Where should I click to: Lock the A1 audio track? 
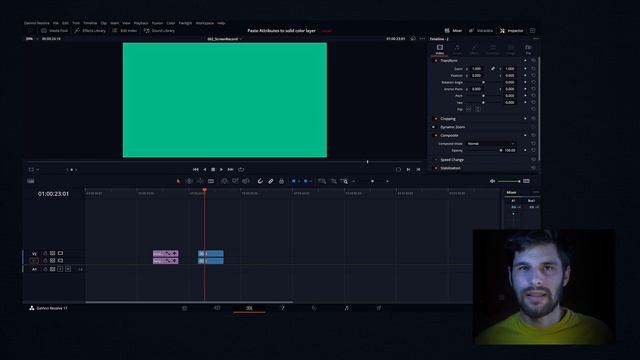coord(45,269)
